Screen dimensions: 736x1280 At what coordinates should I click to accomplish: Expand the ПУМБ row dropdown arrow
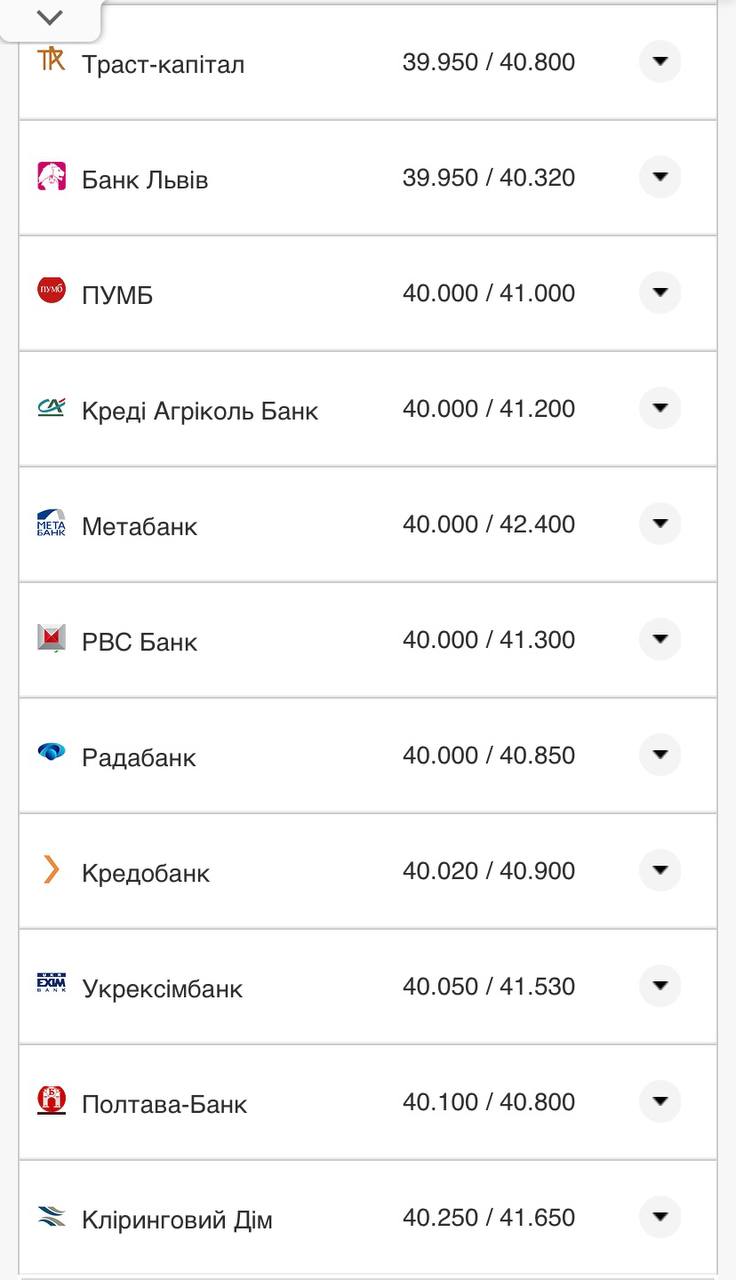click(660, 293)
